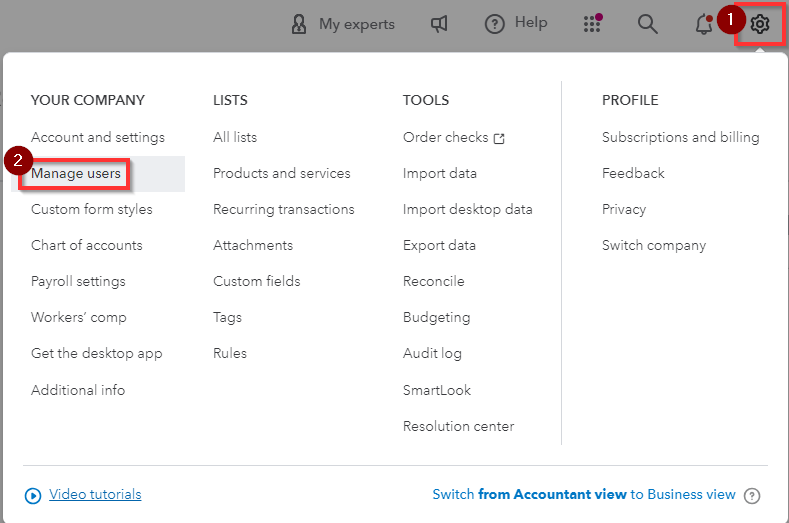Click the search magnifier icon
The height and width of the screenshot is (523, 789).
point(648,24)
